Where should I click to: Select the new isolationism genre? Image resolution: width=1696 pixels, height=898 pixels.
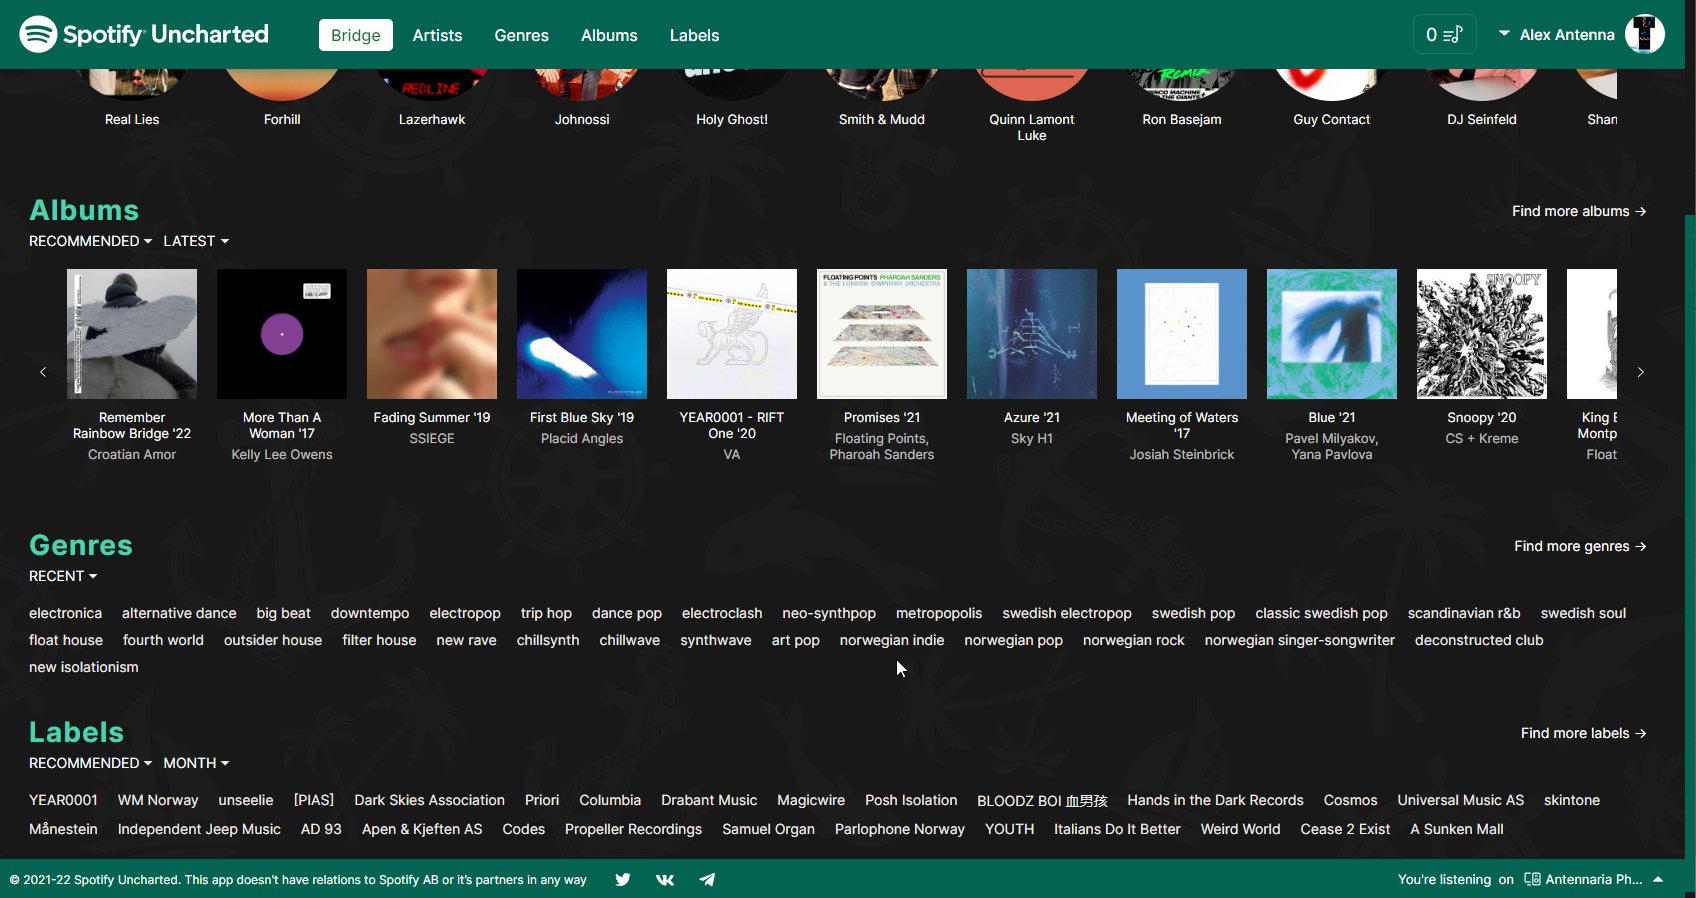pyautogui.click(x=84, y=667)
